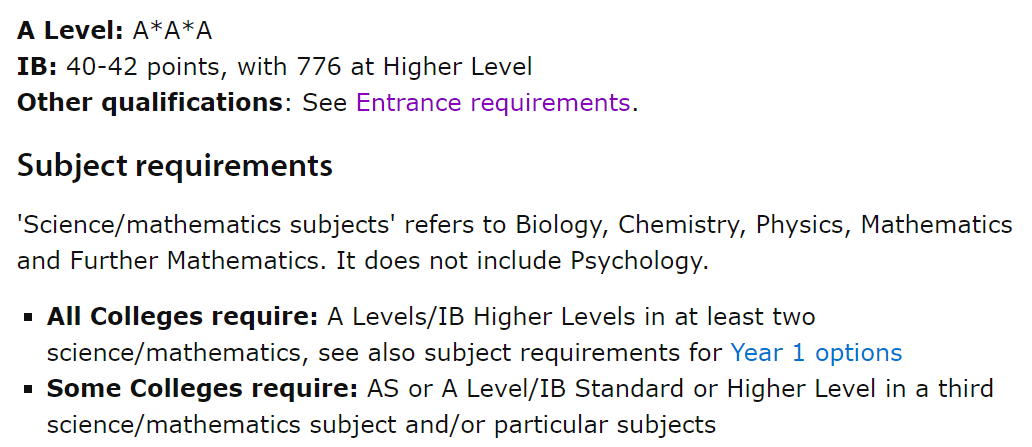The height and width of the screenshot is (447, 1032).
Task: Click the bold 'A Level:' label
Action: tap(70, 31)
